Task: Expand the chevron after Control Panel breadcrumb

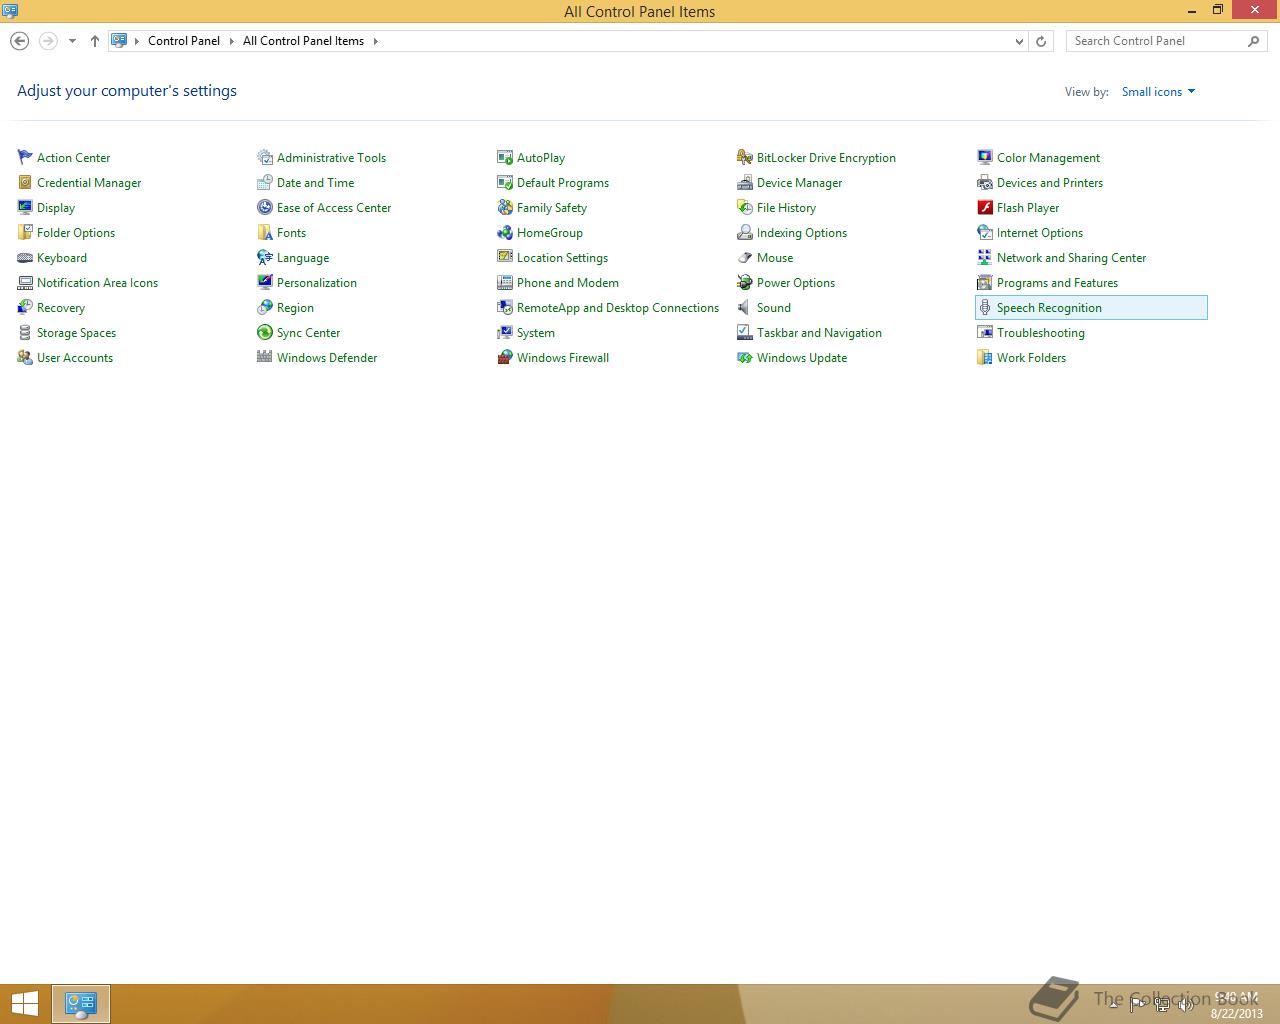Action: [231, 41]
